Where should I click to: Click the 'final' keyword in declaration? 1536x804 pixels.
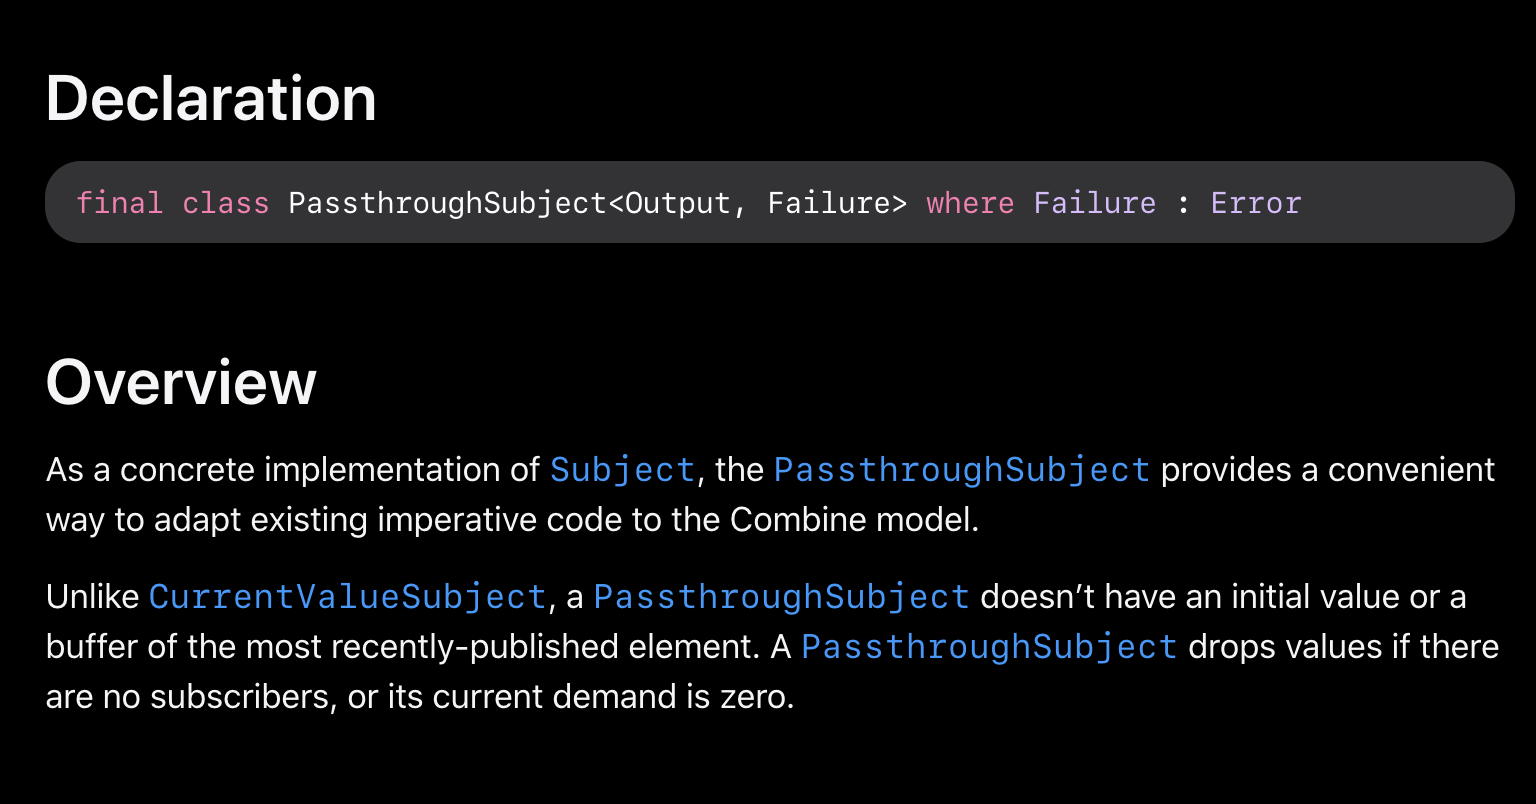pyautogui.click(x=119, y=203)
